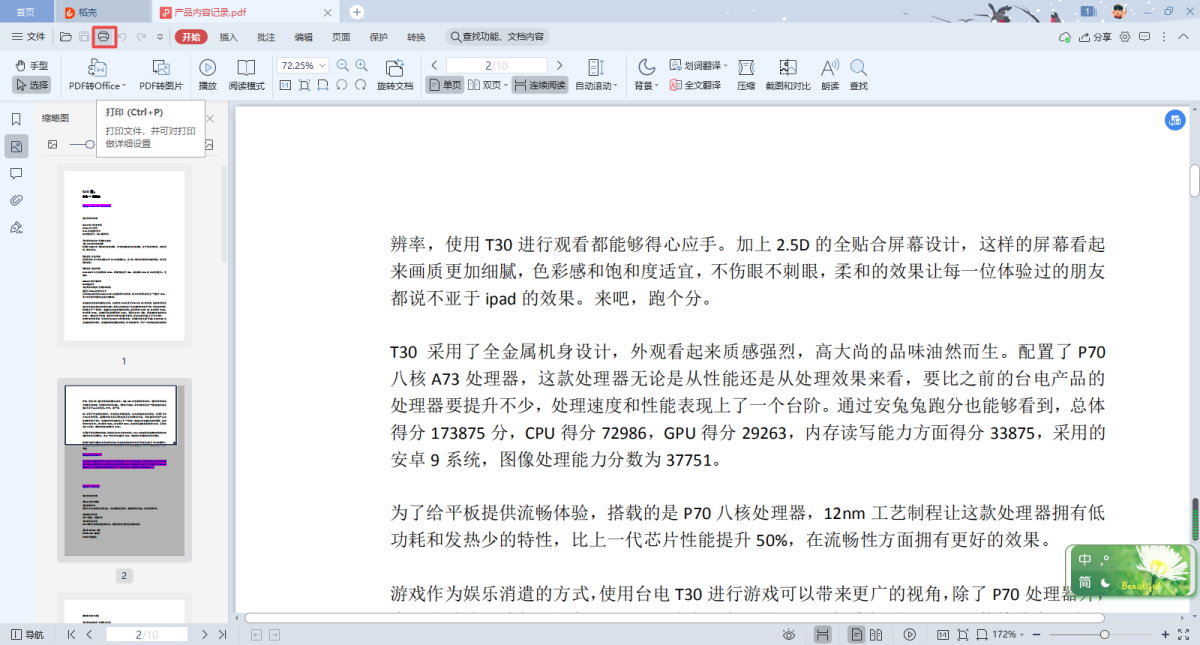Toggle 连续阅读 continuous reading mode
Image resolution: width=1200 pixels, height=645 pixels.
[x=540, y=85]
